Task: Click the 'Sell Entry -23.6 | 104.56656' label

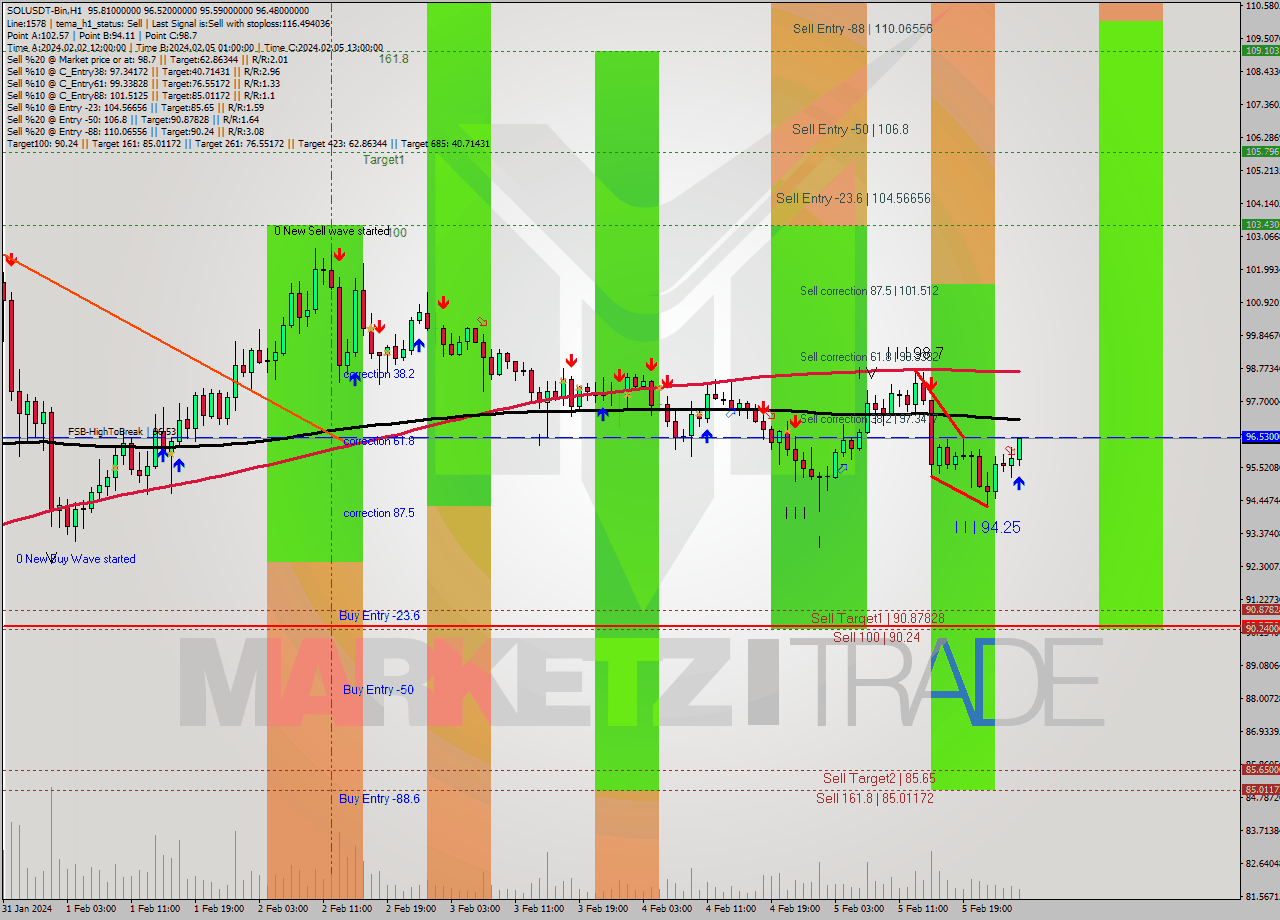Action: 853,199
